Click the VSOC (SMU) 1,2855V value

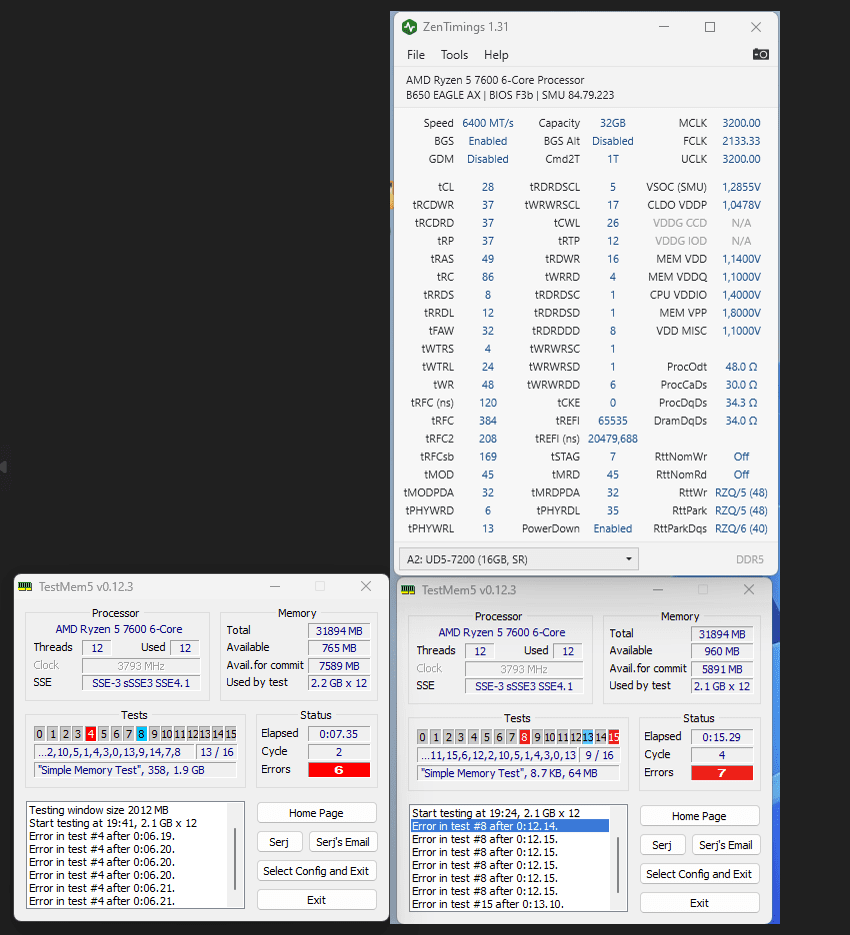point(741,187)
